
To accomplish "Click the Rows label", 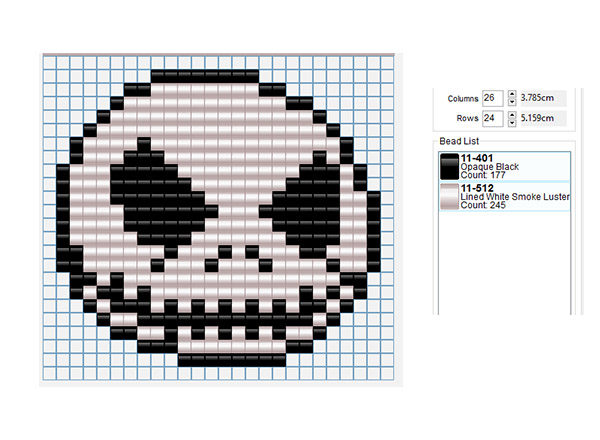I will coord(467,118).
